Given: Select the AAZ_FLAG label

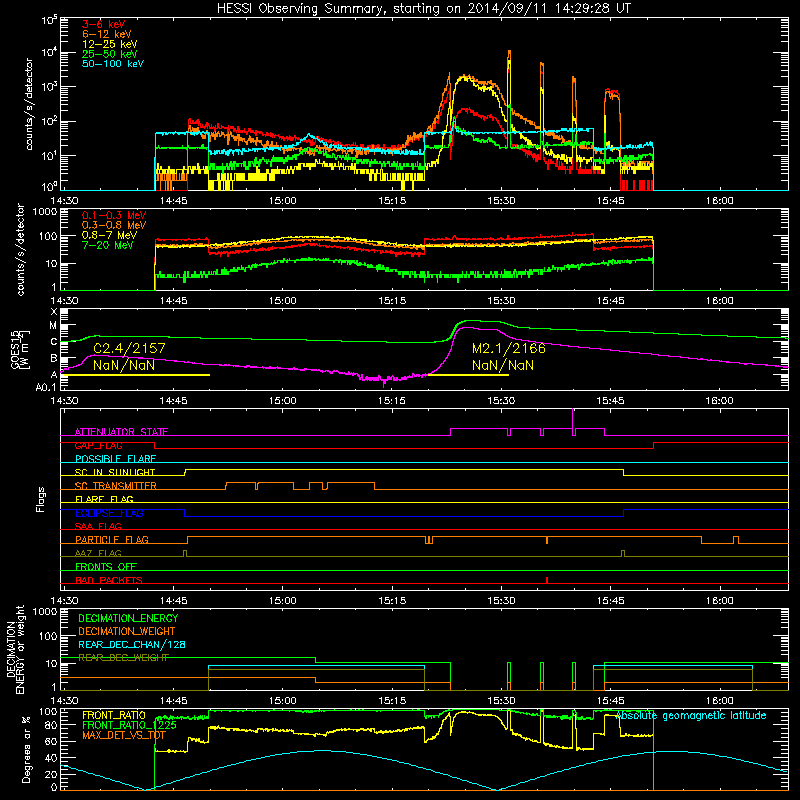Looking at the screenshot, I should (x=98, y=553).
